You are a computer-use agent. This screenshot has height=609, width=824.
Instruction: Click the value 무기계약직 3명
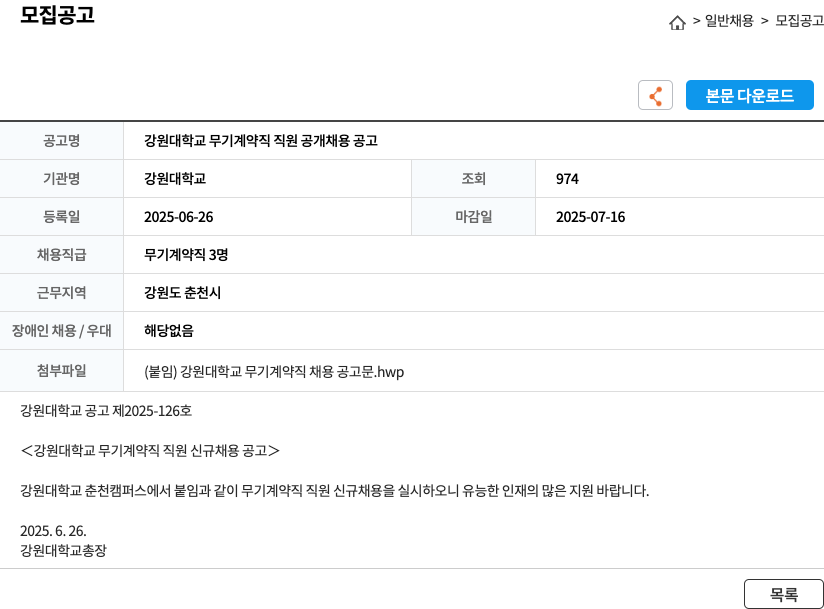click(x=186, y=255)
